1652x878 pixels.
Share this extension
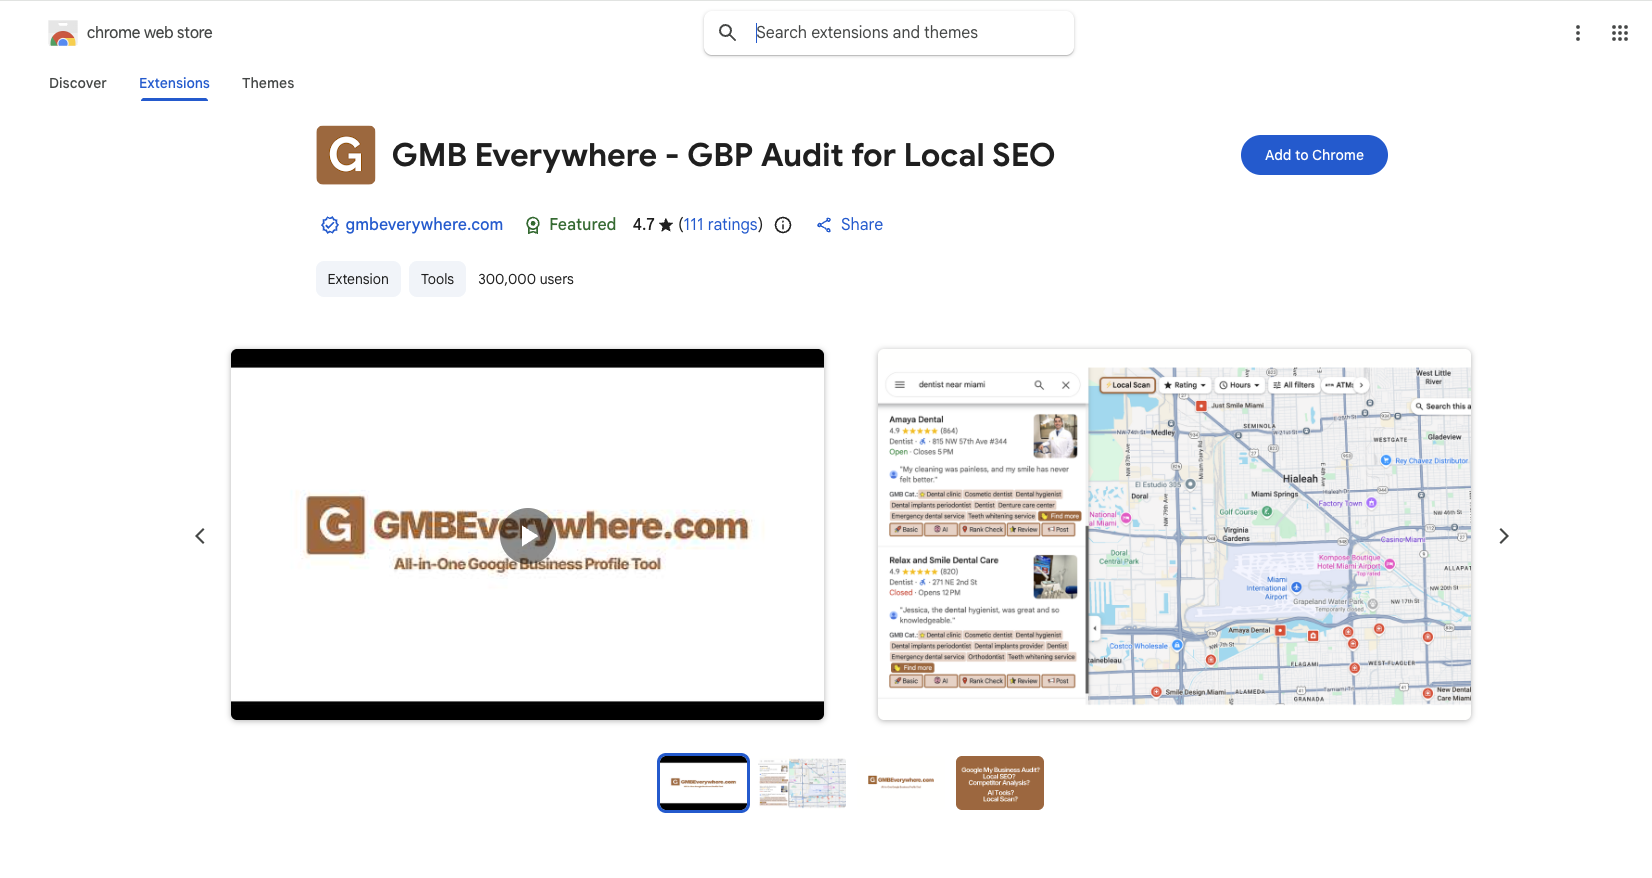click(x=850, y=225)
